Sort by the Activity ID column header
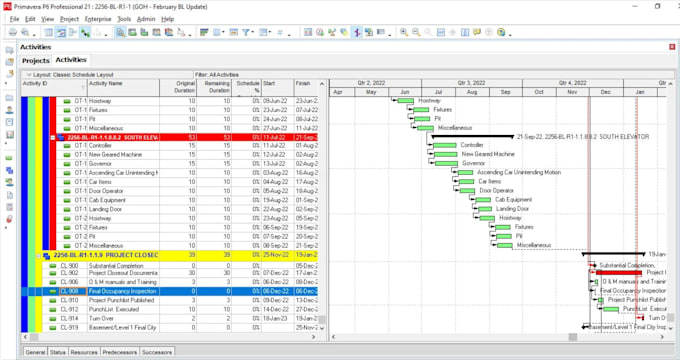680x360 pixels. [54, 87]
